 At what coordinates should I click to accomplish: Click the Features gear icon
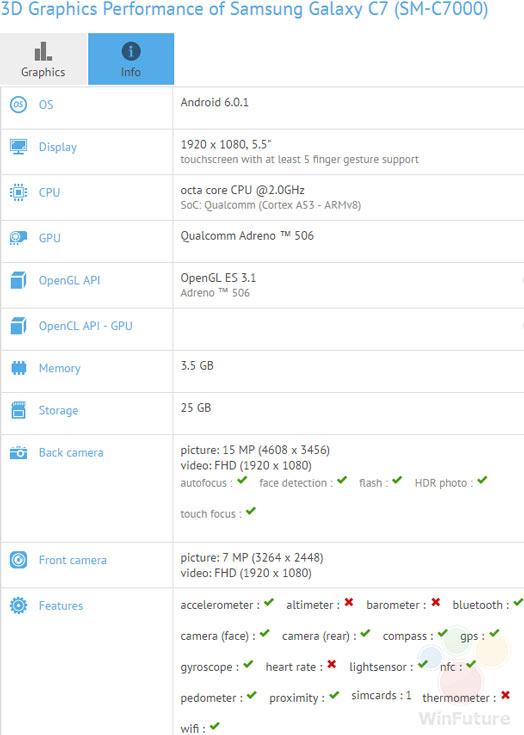[18, 605]
